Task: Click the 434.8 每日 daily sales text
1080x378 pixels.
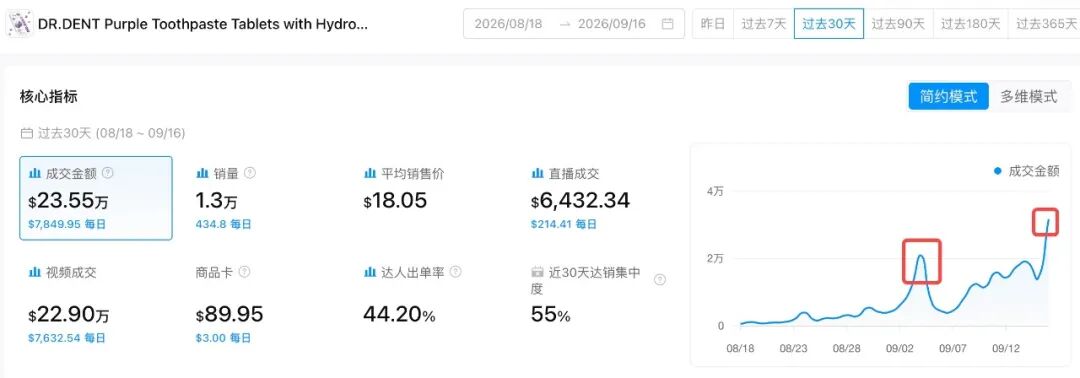Action: coord(223,224)
